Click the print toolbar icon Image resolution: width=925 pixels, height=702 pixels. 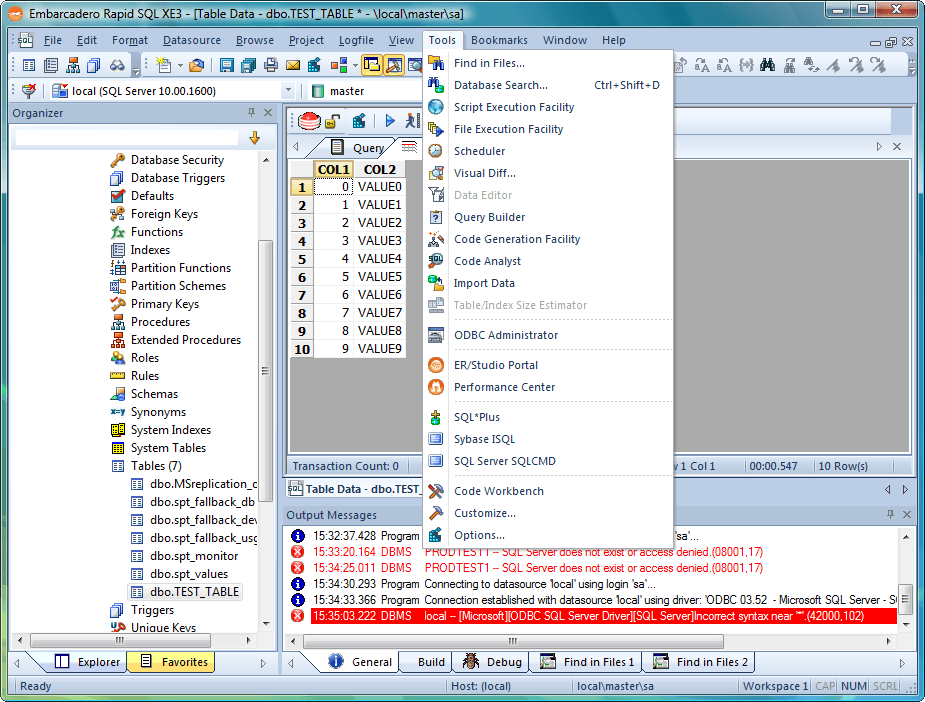click(x=271, y=65)
